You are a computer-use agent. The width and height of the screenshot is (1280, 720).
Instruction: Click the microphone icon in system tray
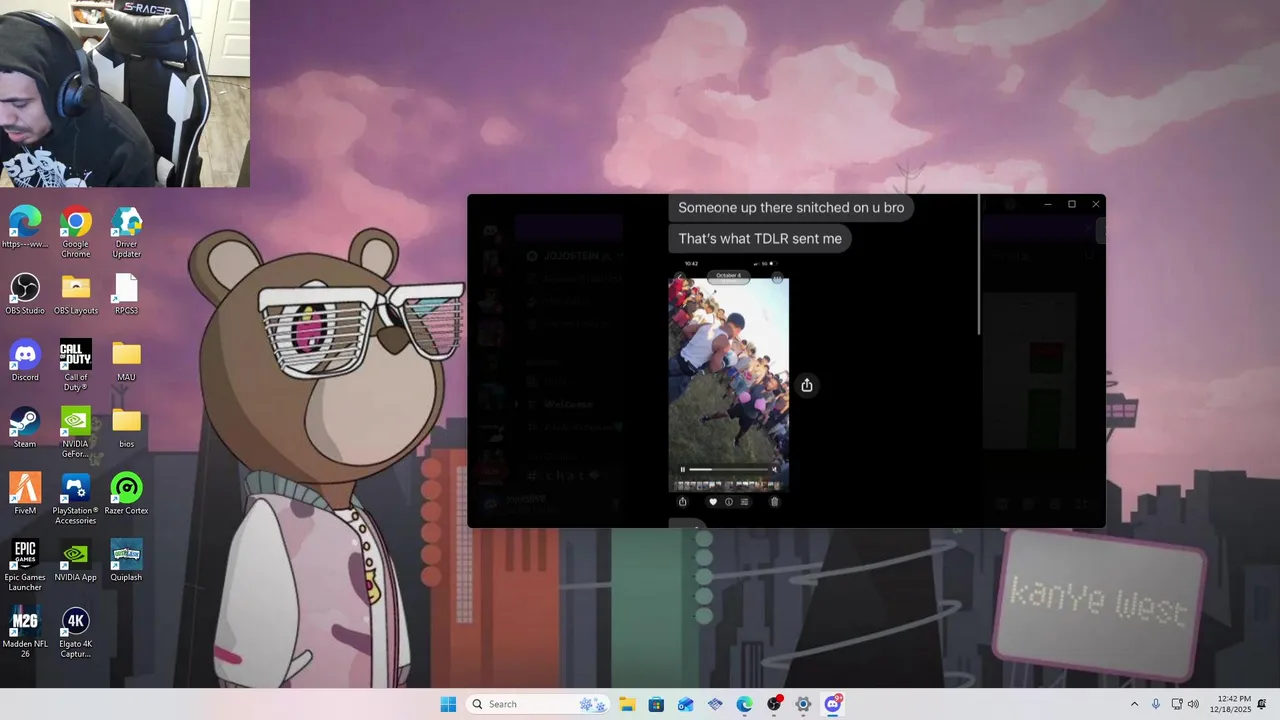click(1156, 704)
